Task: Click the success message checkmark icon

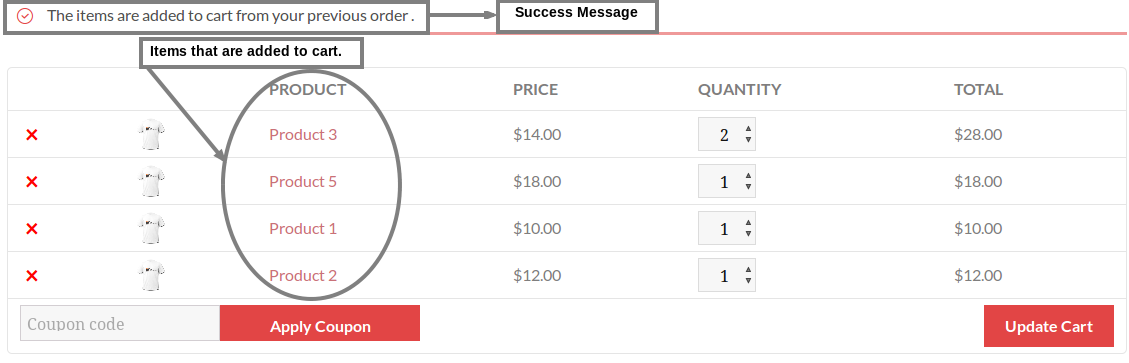Action: 25,16
